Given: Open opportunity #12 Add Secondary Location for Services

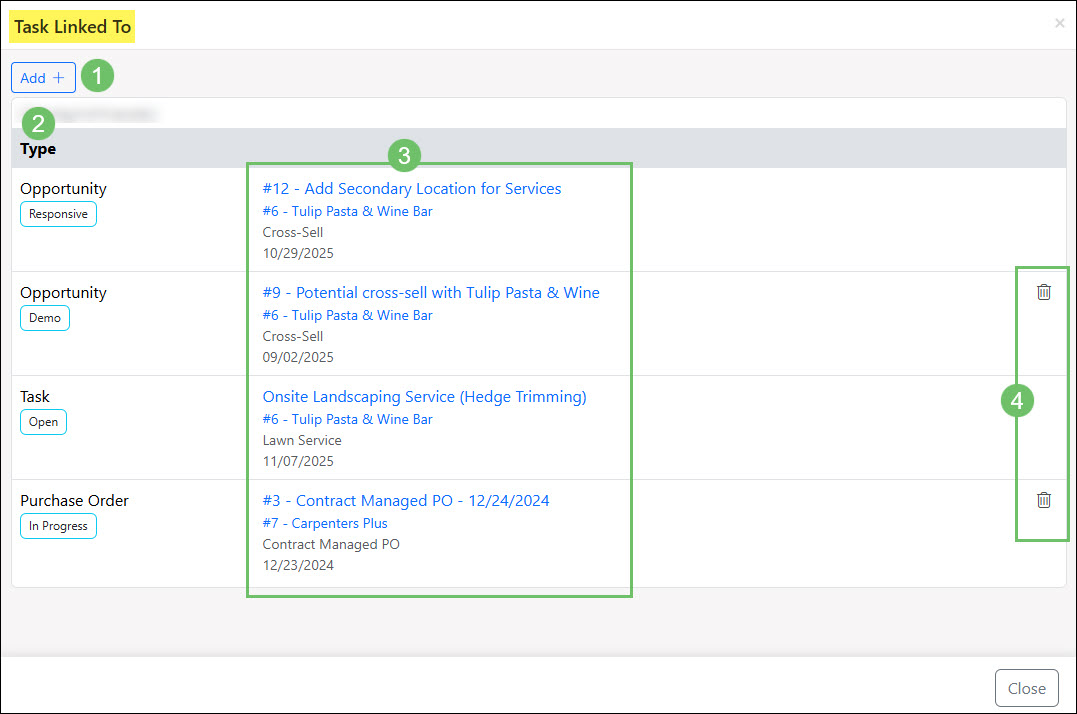Looking at the screenshot, I should click(412, 188).
